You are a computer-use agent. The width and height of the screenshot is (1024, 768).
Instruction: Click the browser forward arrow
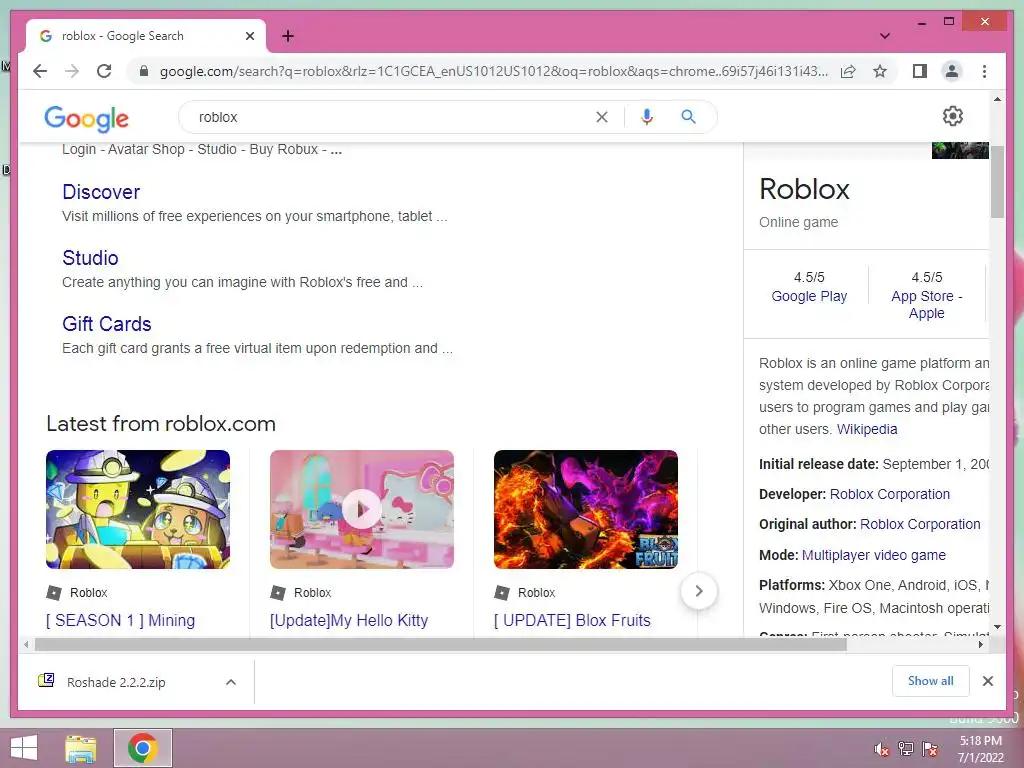point(72,71)
